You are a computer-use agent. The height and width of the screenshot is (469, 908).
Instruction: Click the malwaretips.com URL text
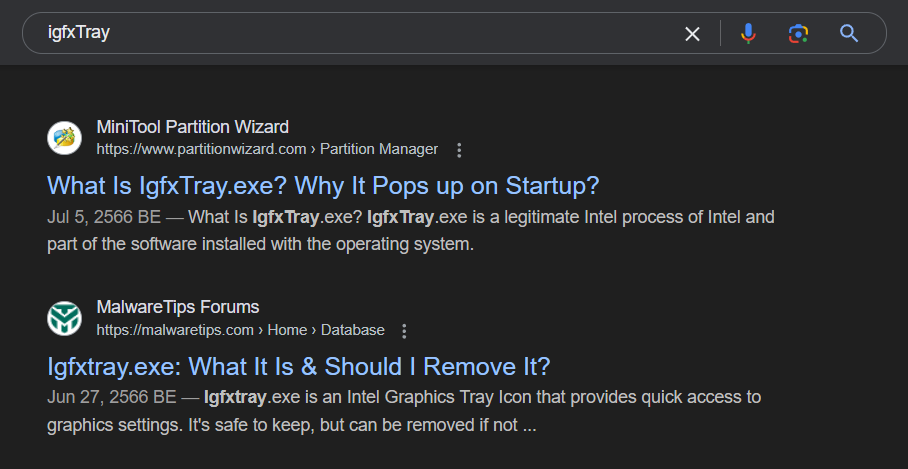[x=175, y=330]
